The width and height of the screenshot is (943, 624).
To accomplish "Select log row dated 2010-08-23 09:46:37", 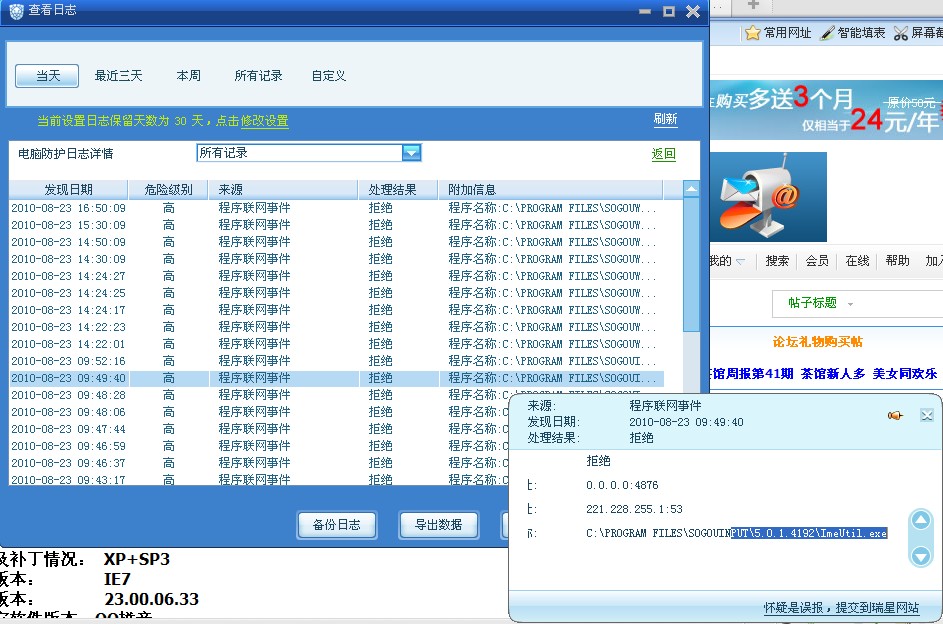I will (259, 463).
